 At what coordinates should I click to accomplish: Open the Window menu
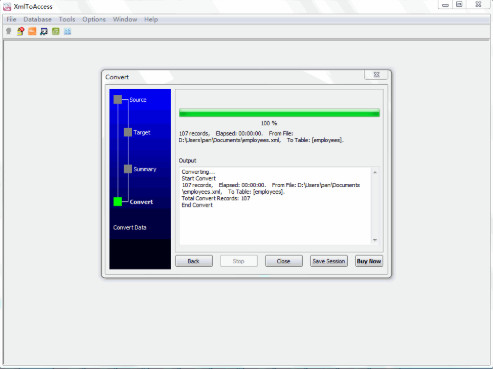tap(125, 19)
